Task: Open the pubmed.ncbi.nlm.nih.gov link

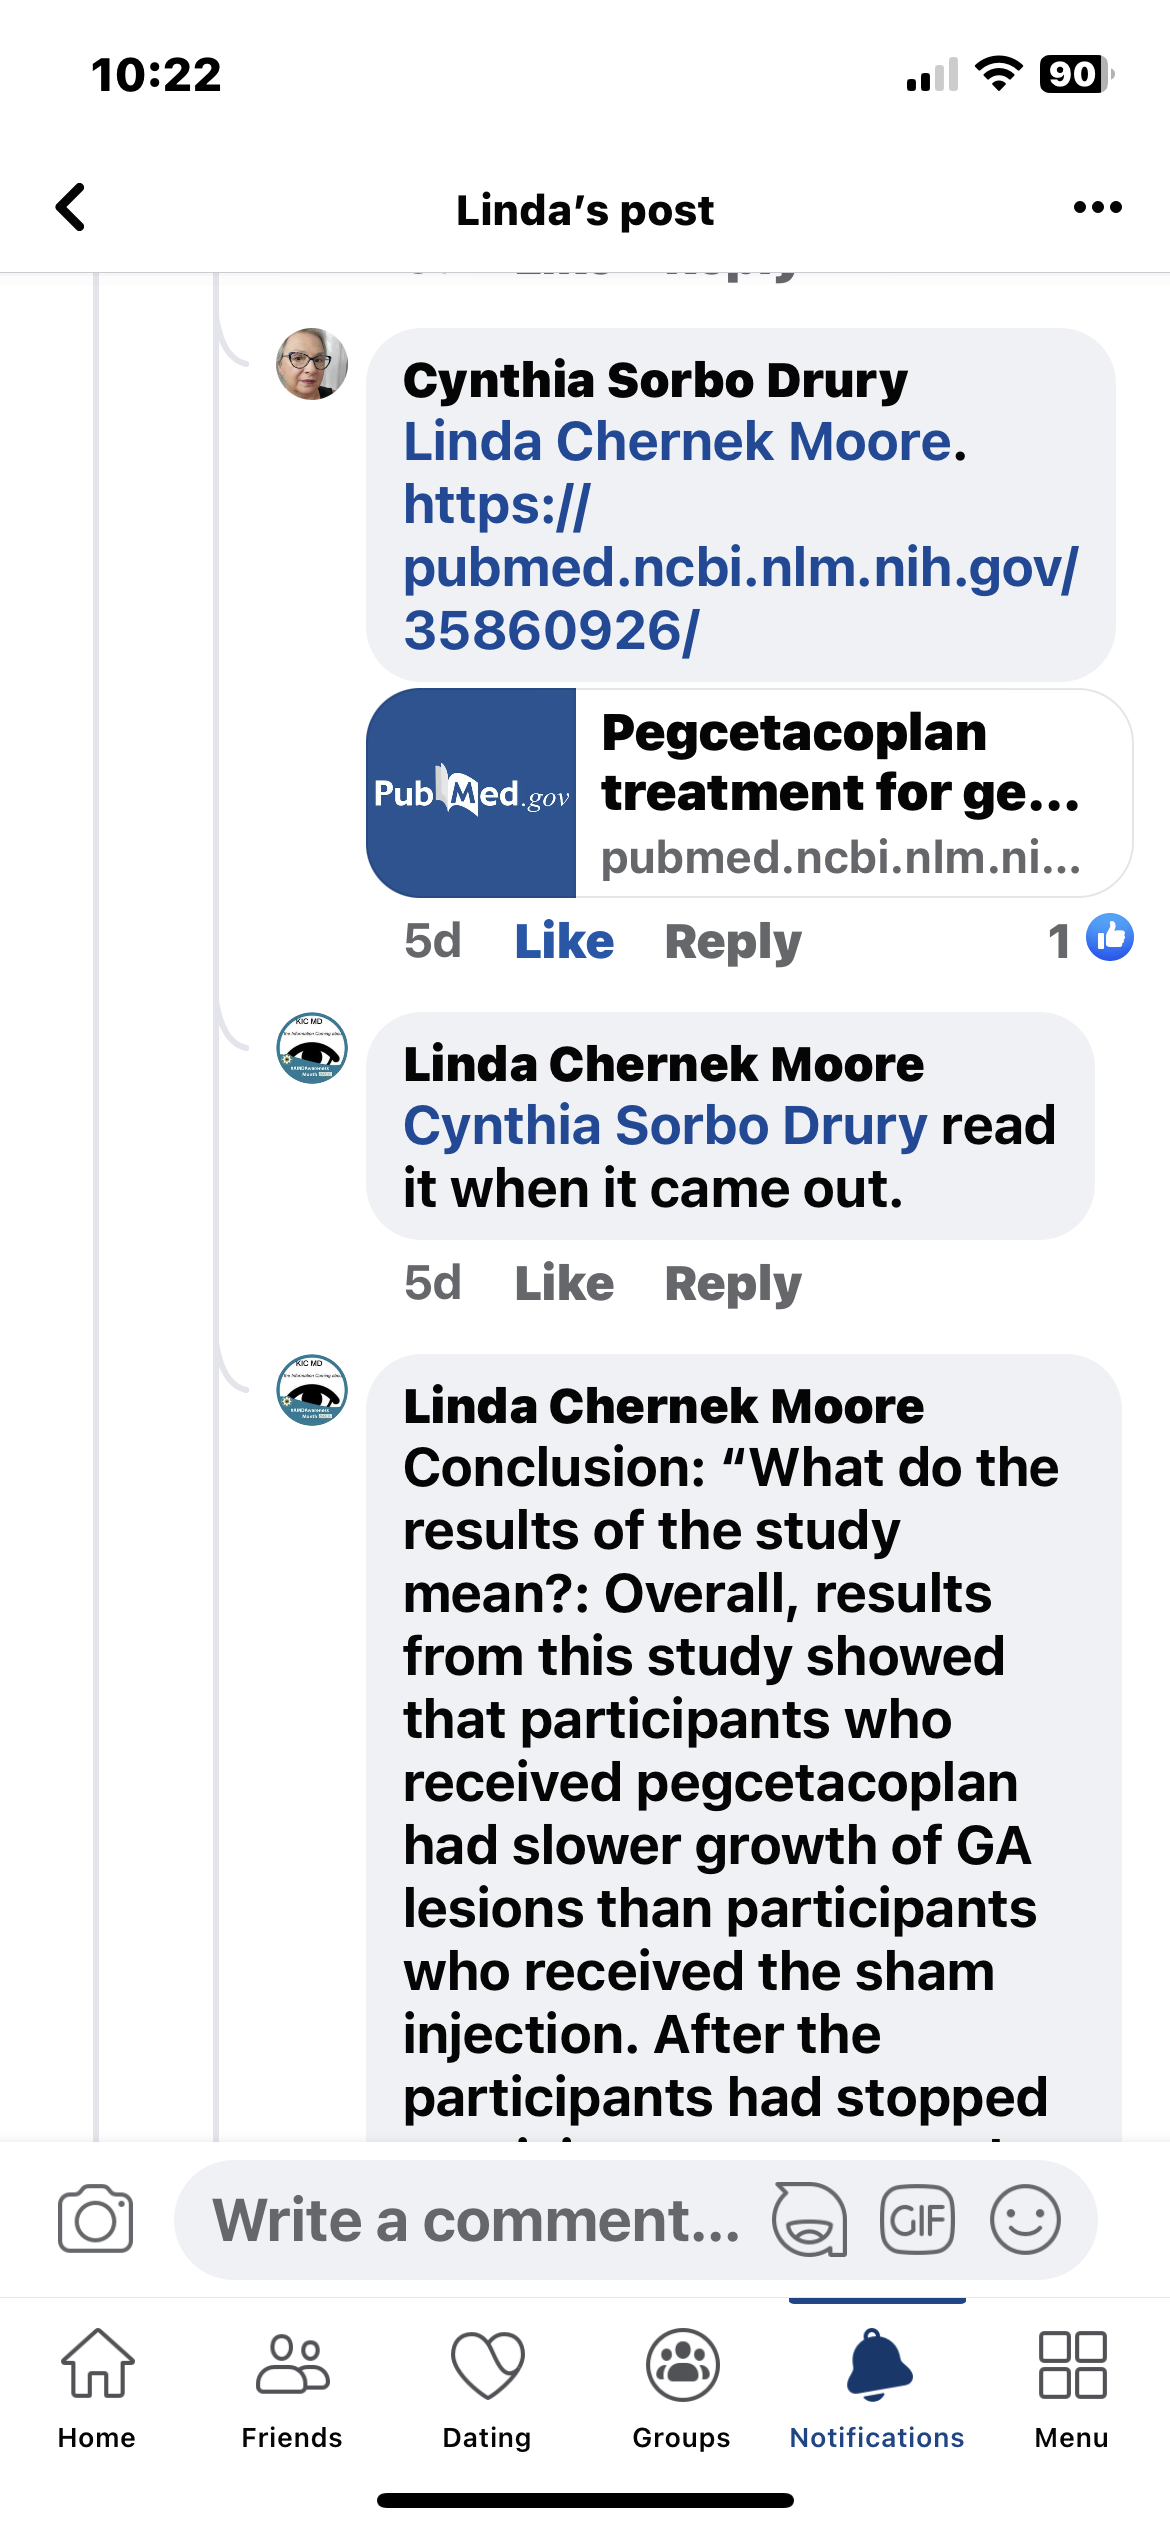Action: coord(740,568)
